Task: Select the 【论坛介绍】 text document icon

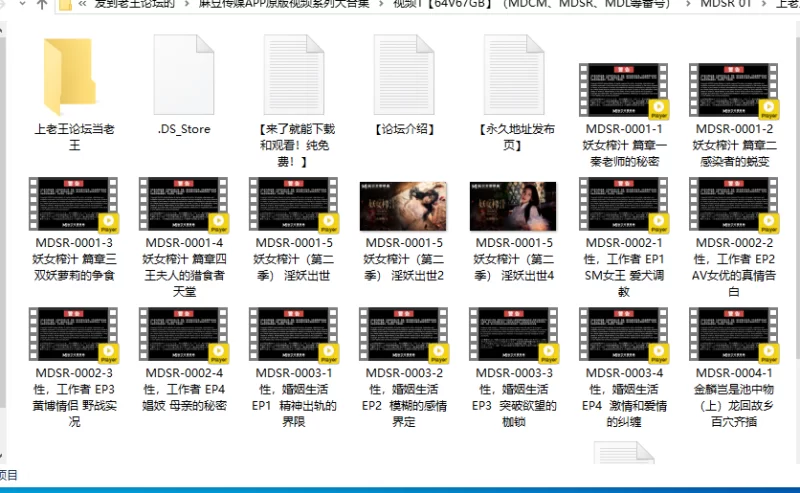Action: click(404, 75)
